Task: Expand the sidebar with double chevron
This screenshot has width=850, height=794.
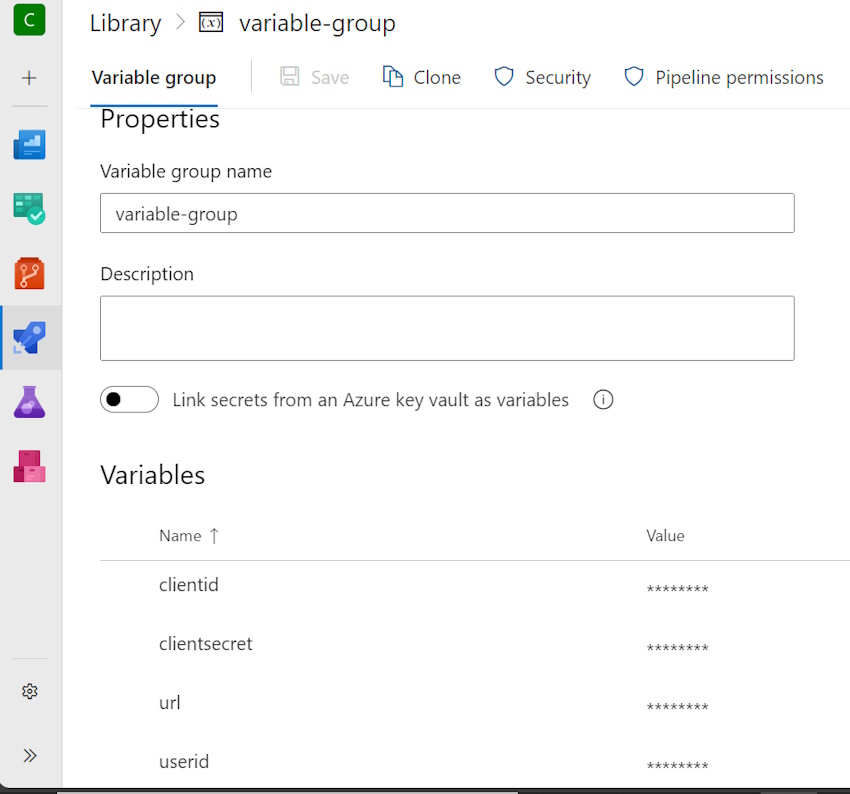Action: [30, 755]
